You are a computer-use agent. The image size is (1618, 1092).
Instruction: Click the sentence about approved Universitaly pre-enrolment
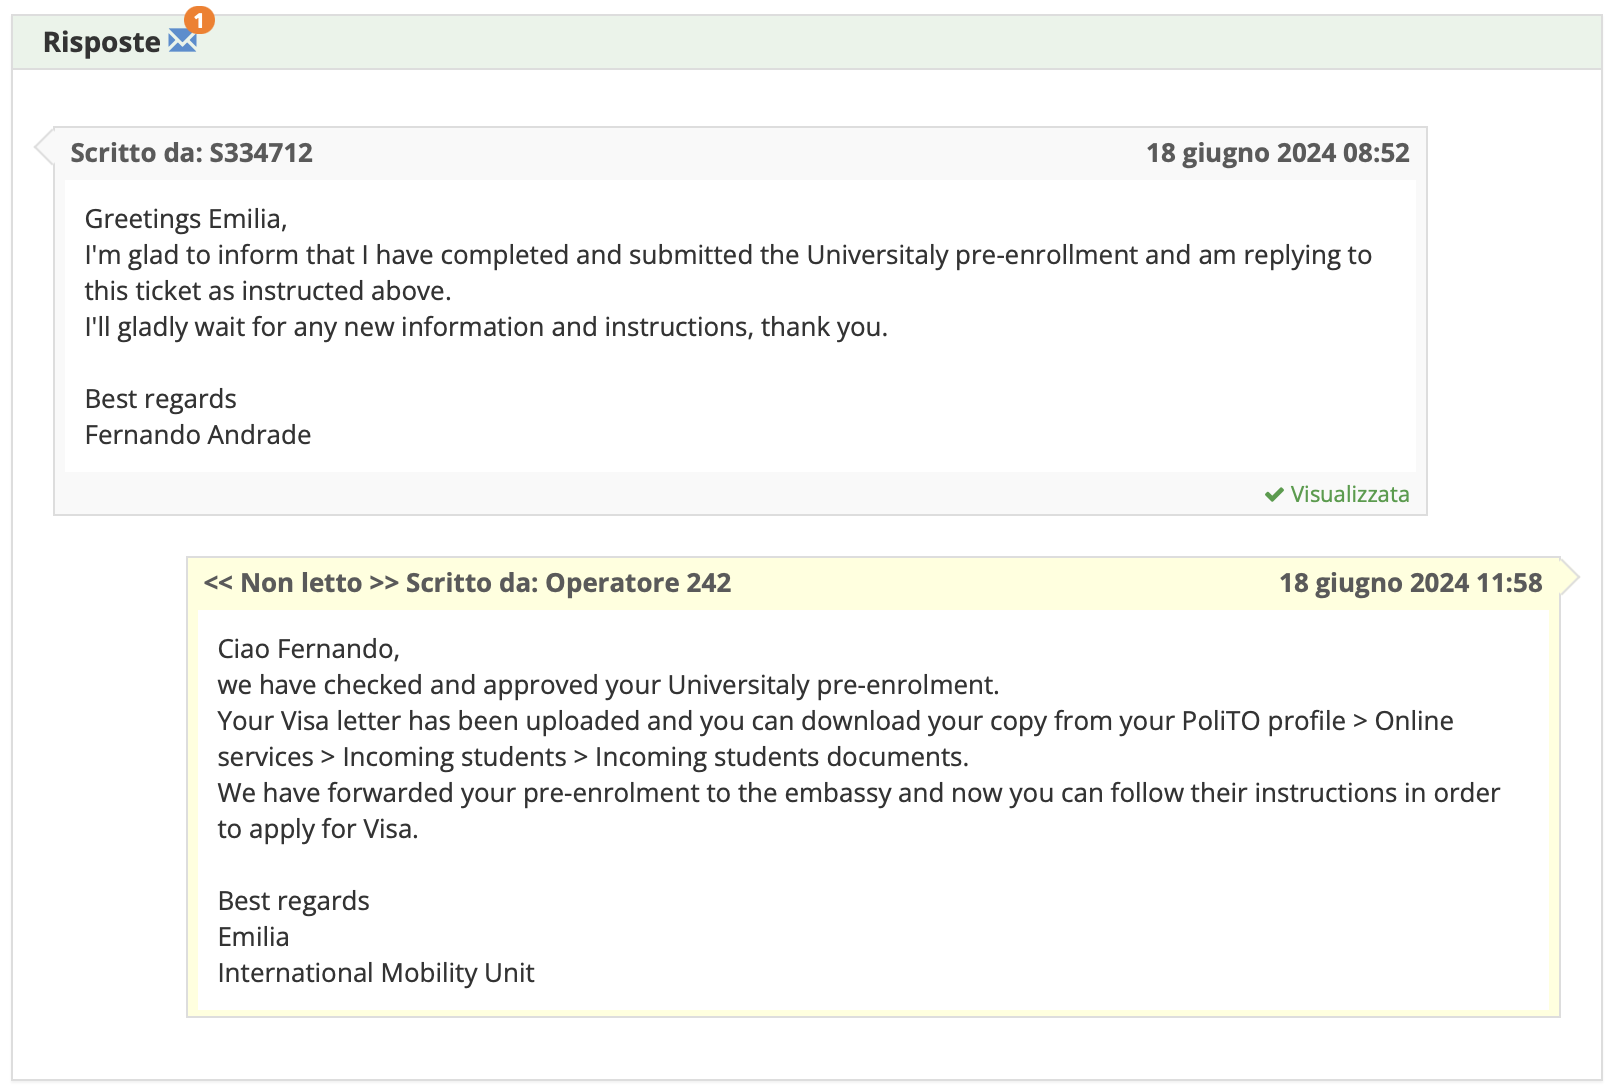(x=608, y=685)
